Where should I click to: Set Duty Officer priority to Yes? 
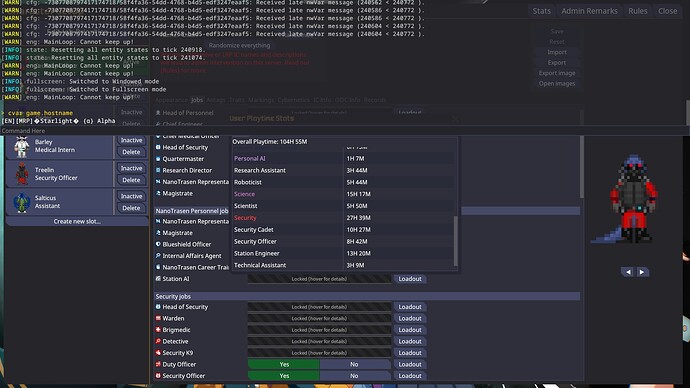coord(284,364)
